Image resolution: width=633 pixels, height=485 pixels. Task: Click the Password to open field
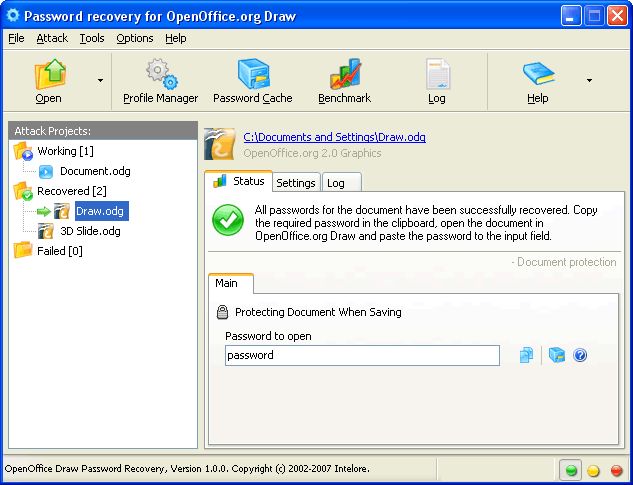click(x=362, y=355)
